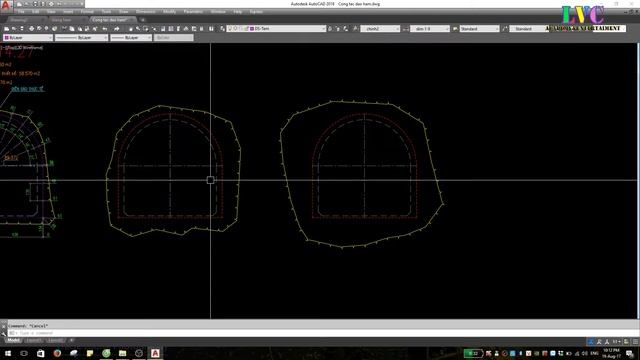Open the Text Style manager icon

pos(355,29)
